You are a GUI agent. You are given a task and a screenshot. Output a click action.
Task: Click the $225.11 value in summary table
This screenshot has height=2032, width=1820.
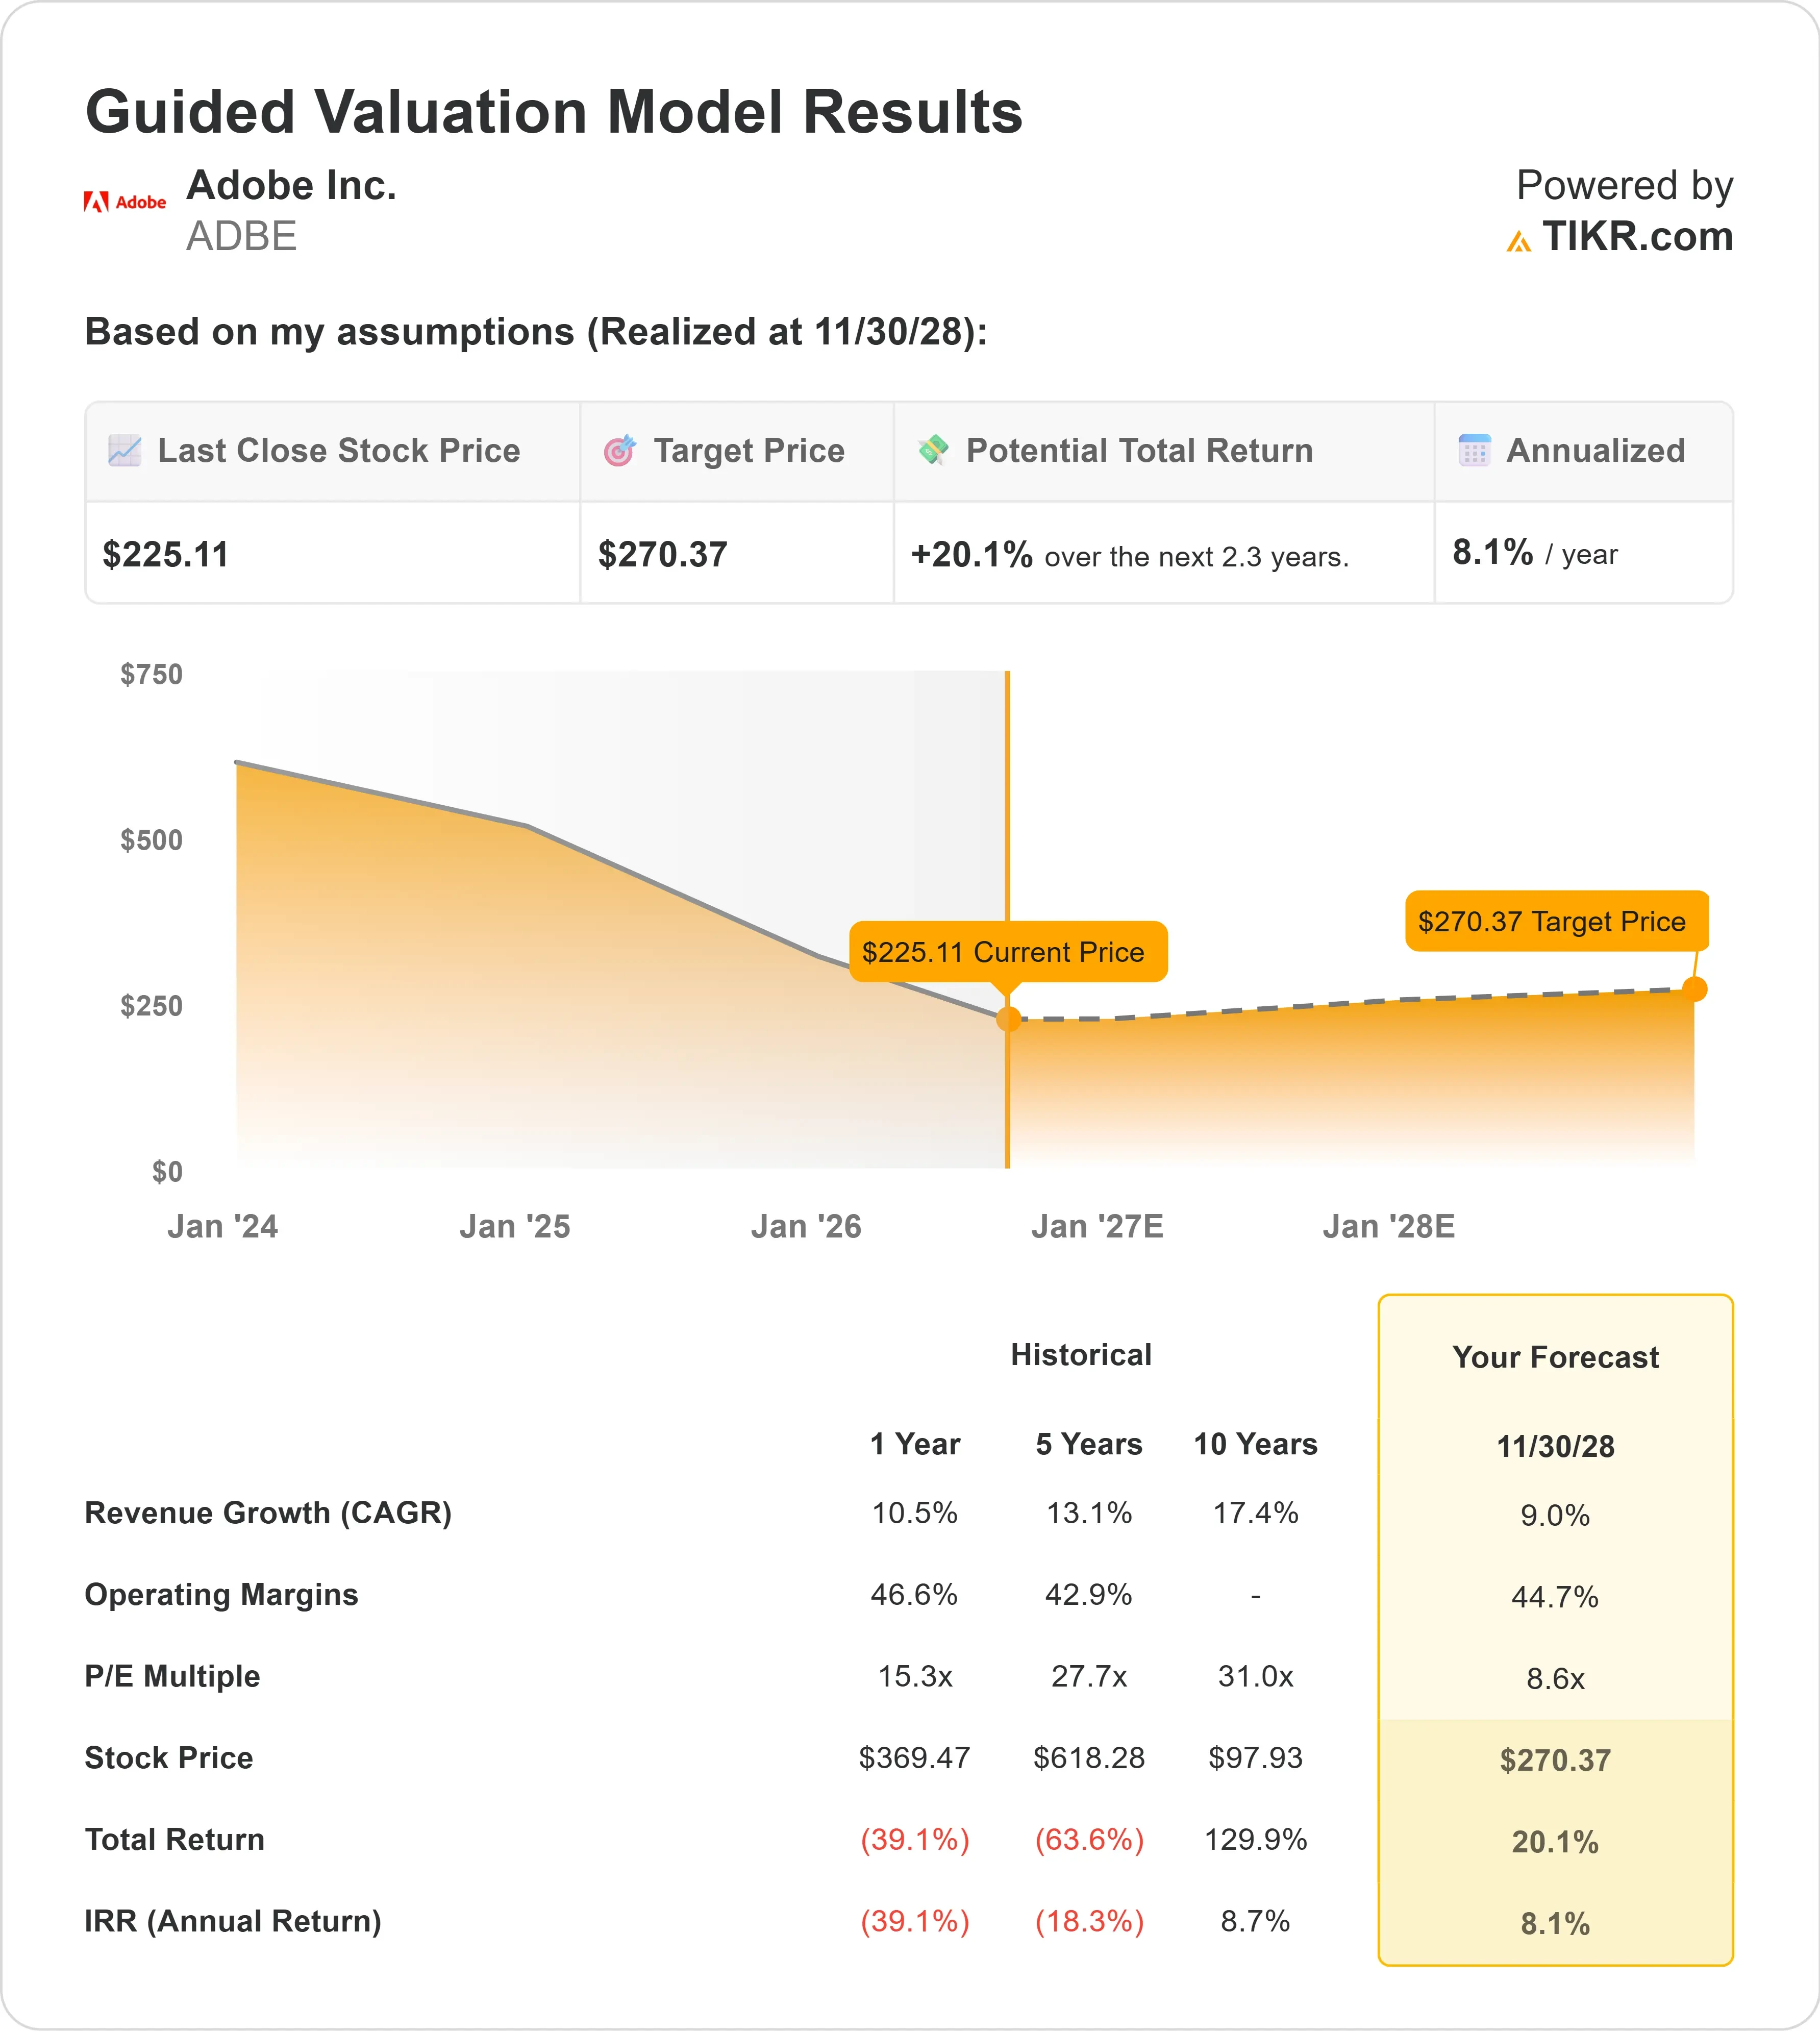click(x=166, y=555)
